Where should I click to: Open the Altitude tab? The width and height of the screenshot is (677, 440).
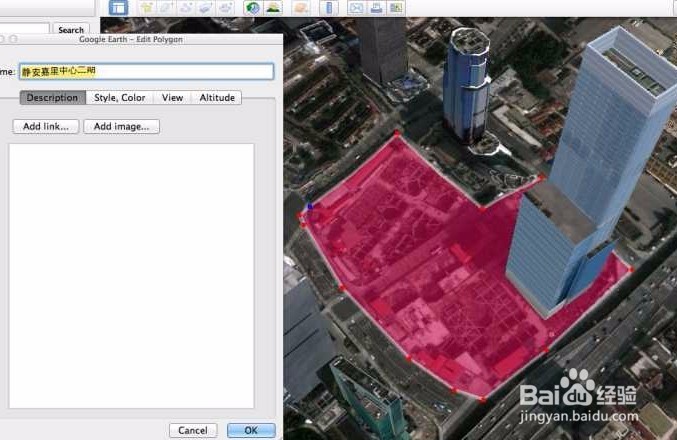point(217,98)
